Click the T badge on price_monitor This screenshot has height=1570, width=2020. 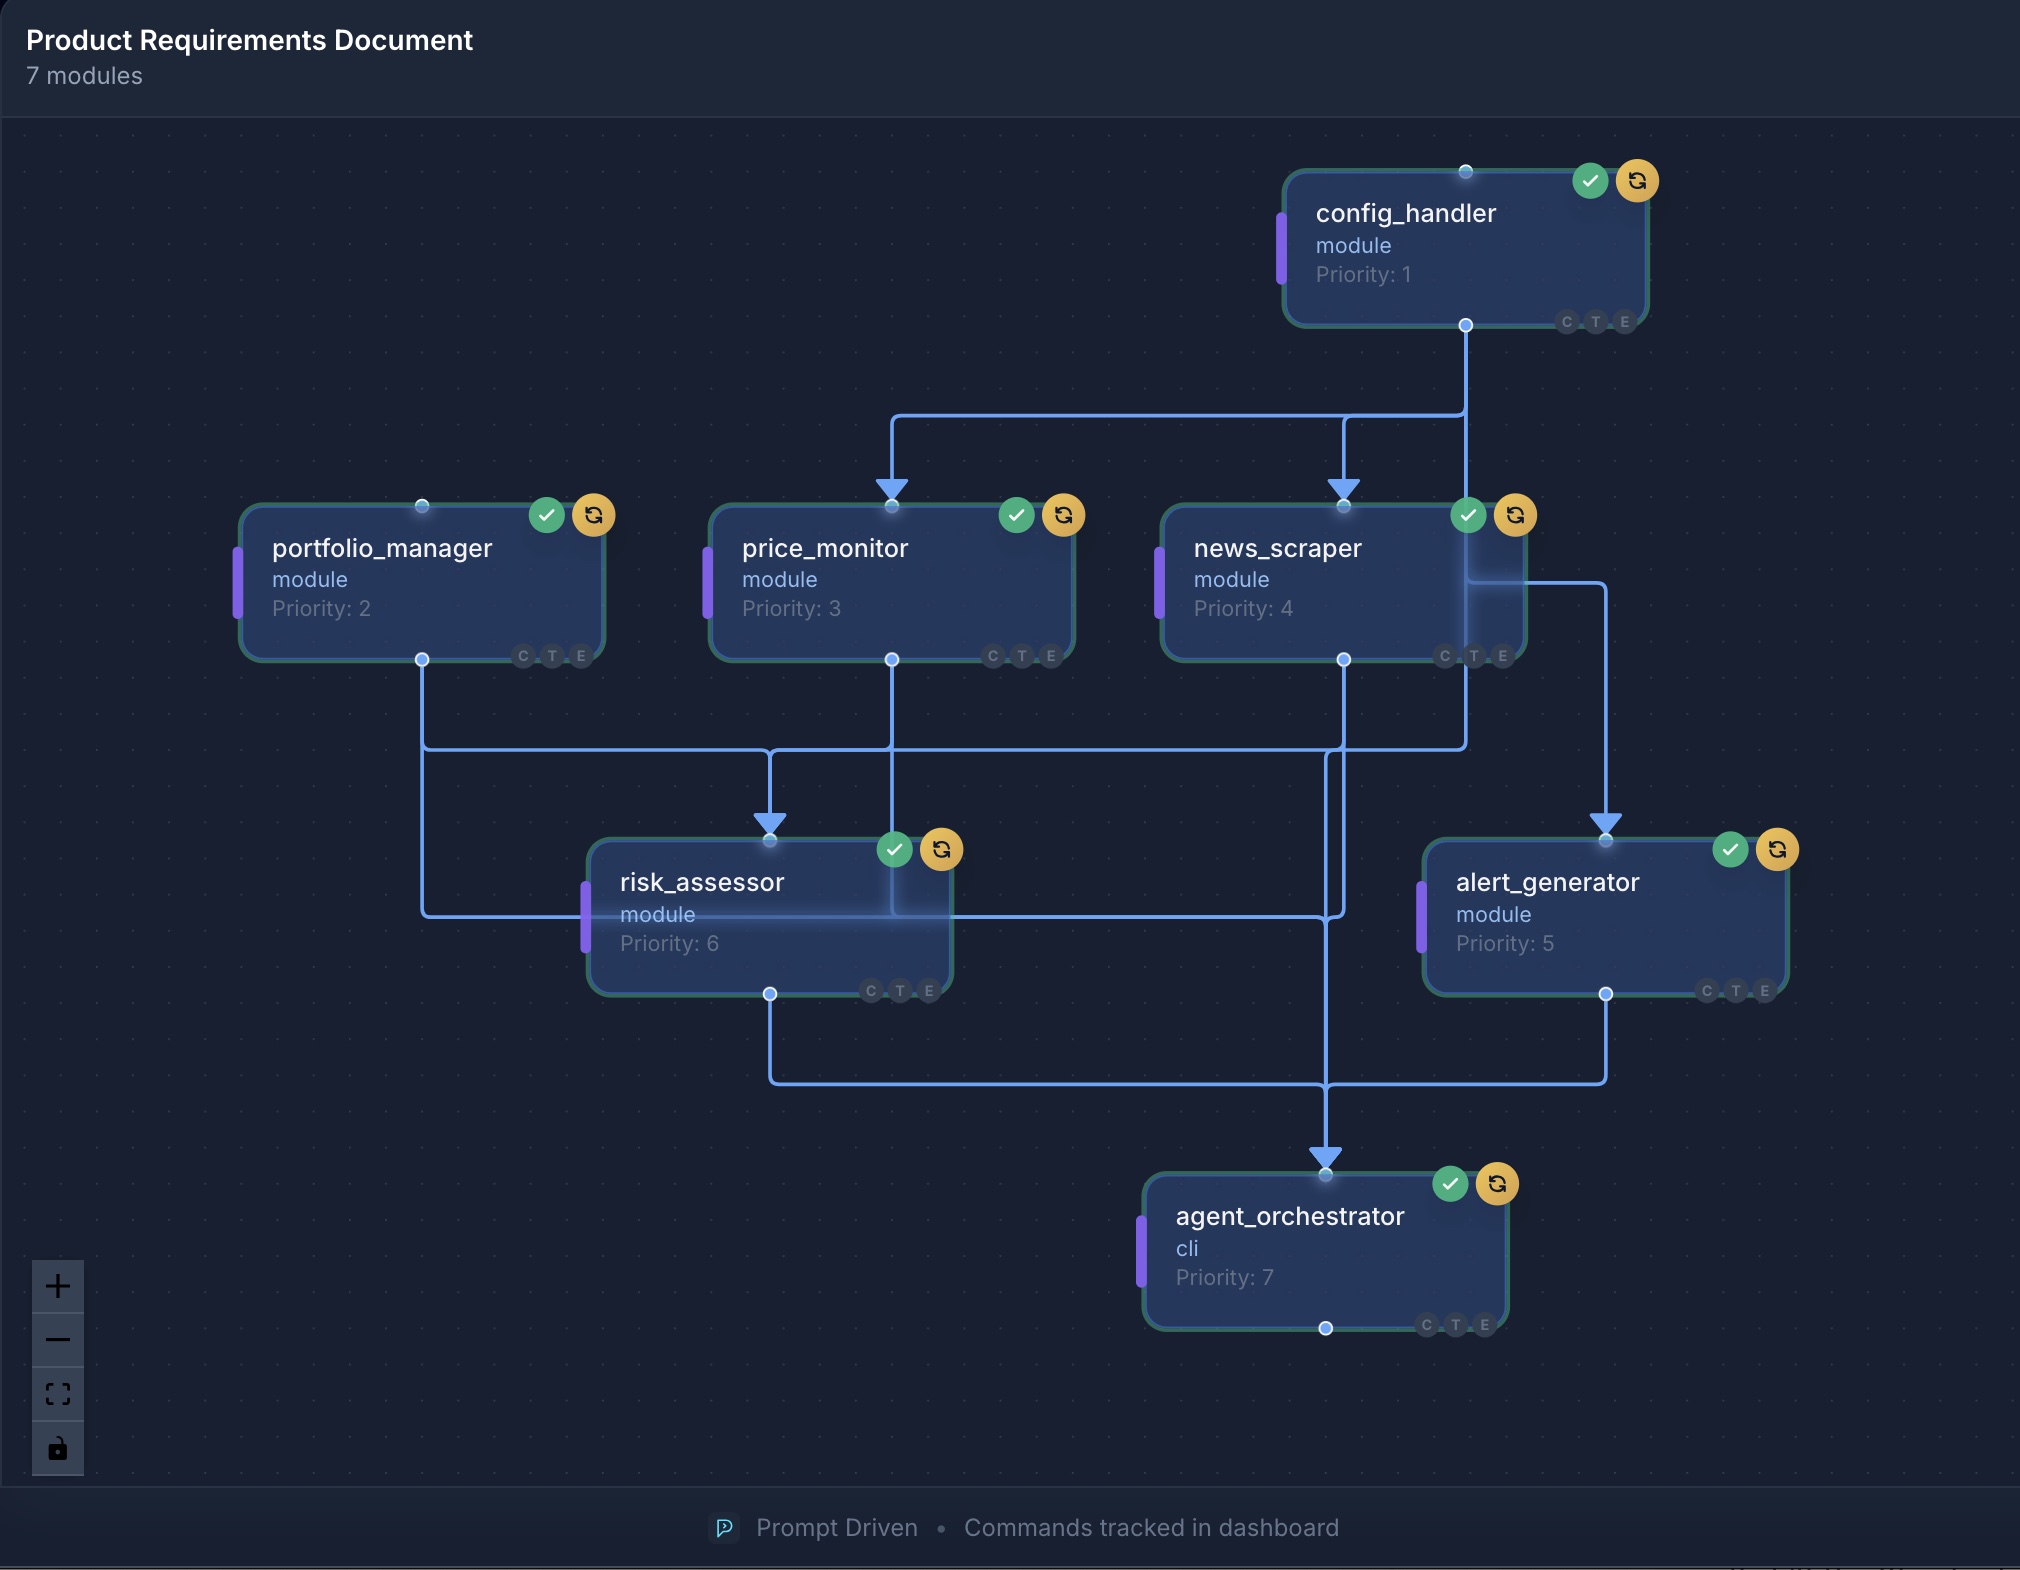(1021, 656)
